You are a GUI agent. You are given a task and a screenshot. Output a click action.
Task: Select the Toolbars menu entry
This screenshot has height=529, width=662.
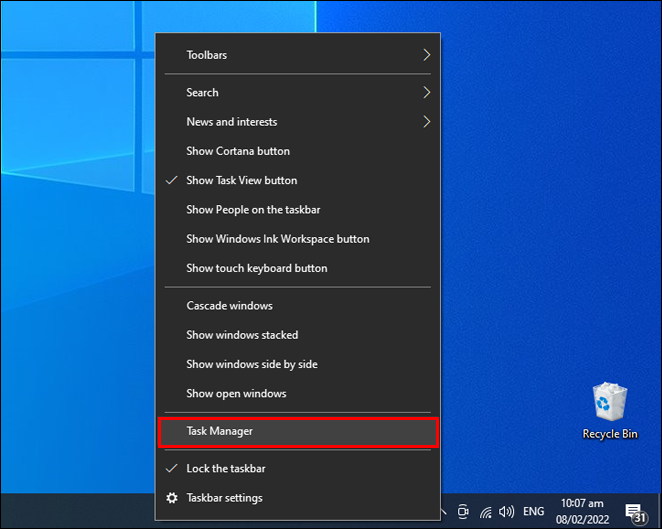tap(298, 55)
